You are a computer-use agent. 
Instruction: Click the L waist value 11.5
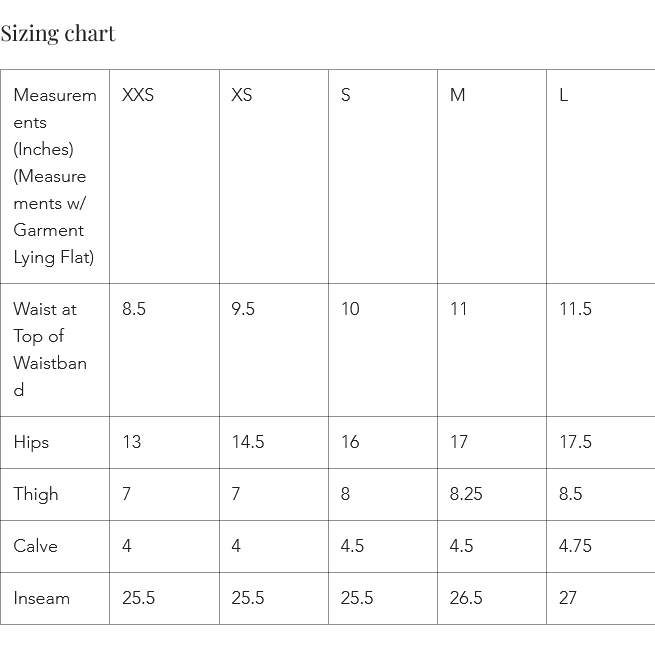coord(575,309)
